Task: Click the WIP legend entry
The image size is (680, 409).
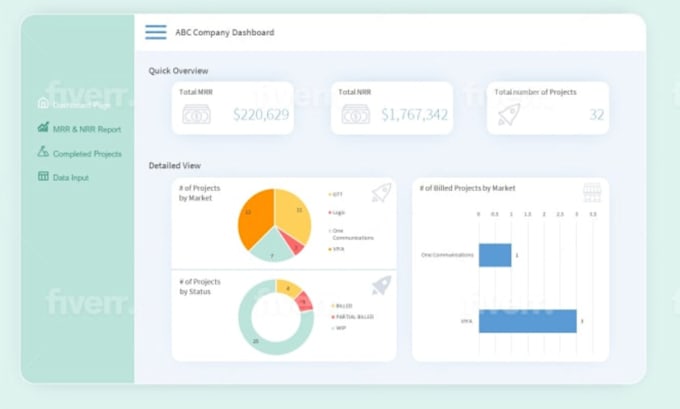Action: pos(339,328)
